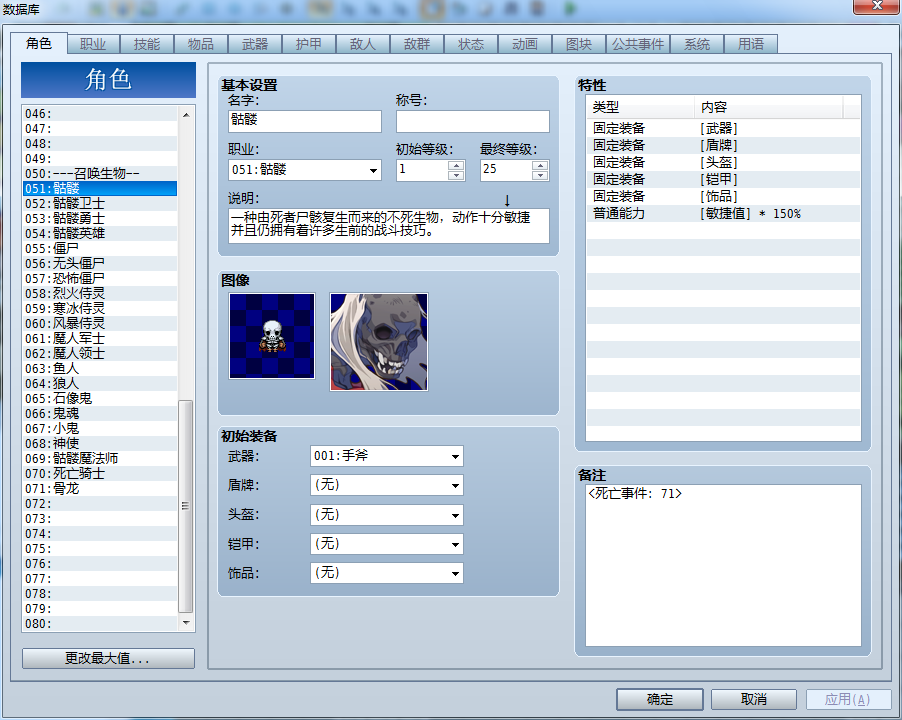Click the 类型 column header
This screenshot has height=720, width=902.
640,107
